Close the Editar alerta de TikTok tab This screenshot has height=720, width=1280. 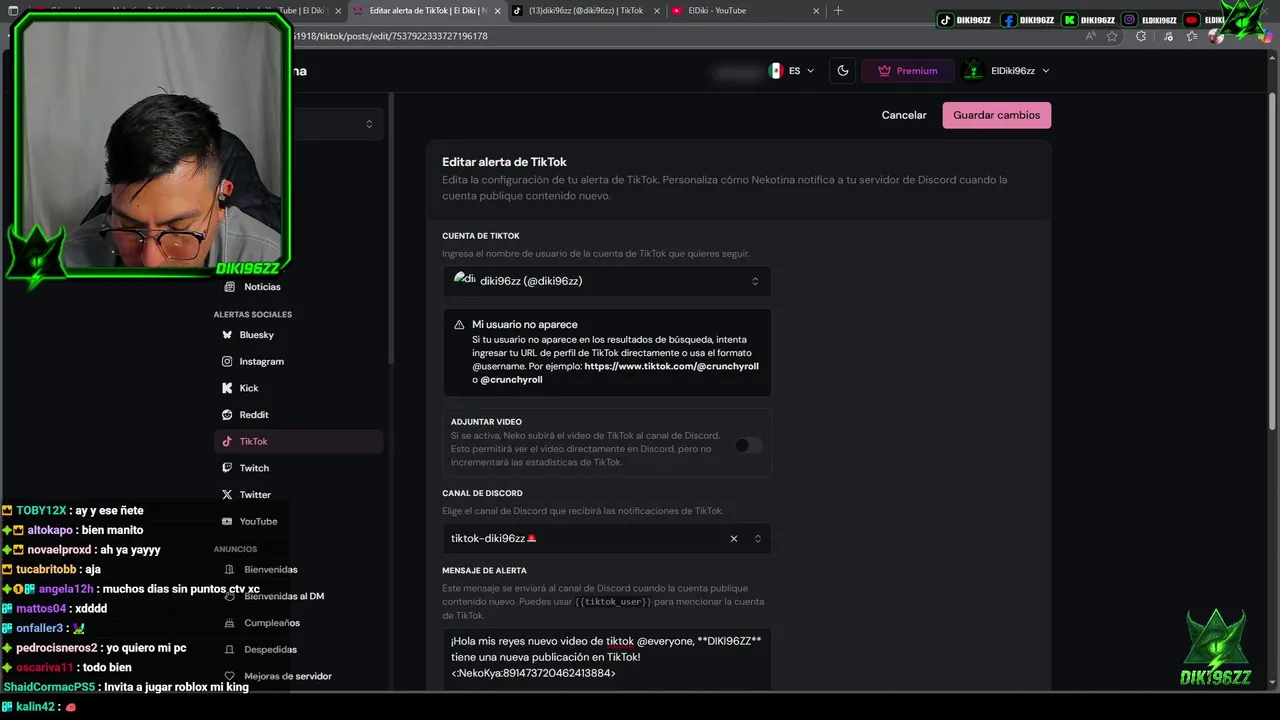tap(497, 11)
